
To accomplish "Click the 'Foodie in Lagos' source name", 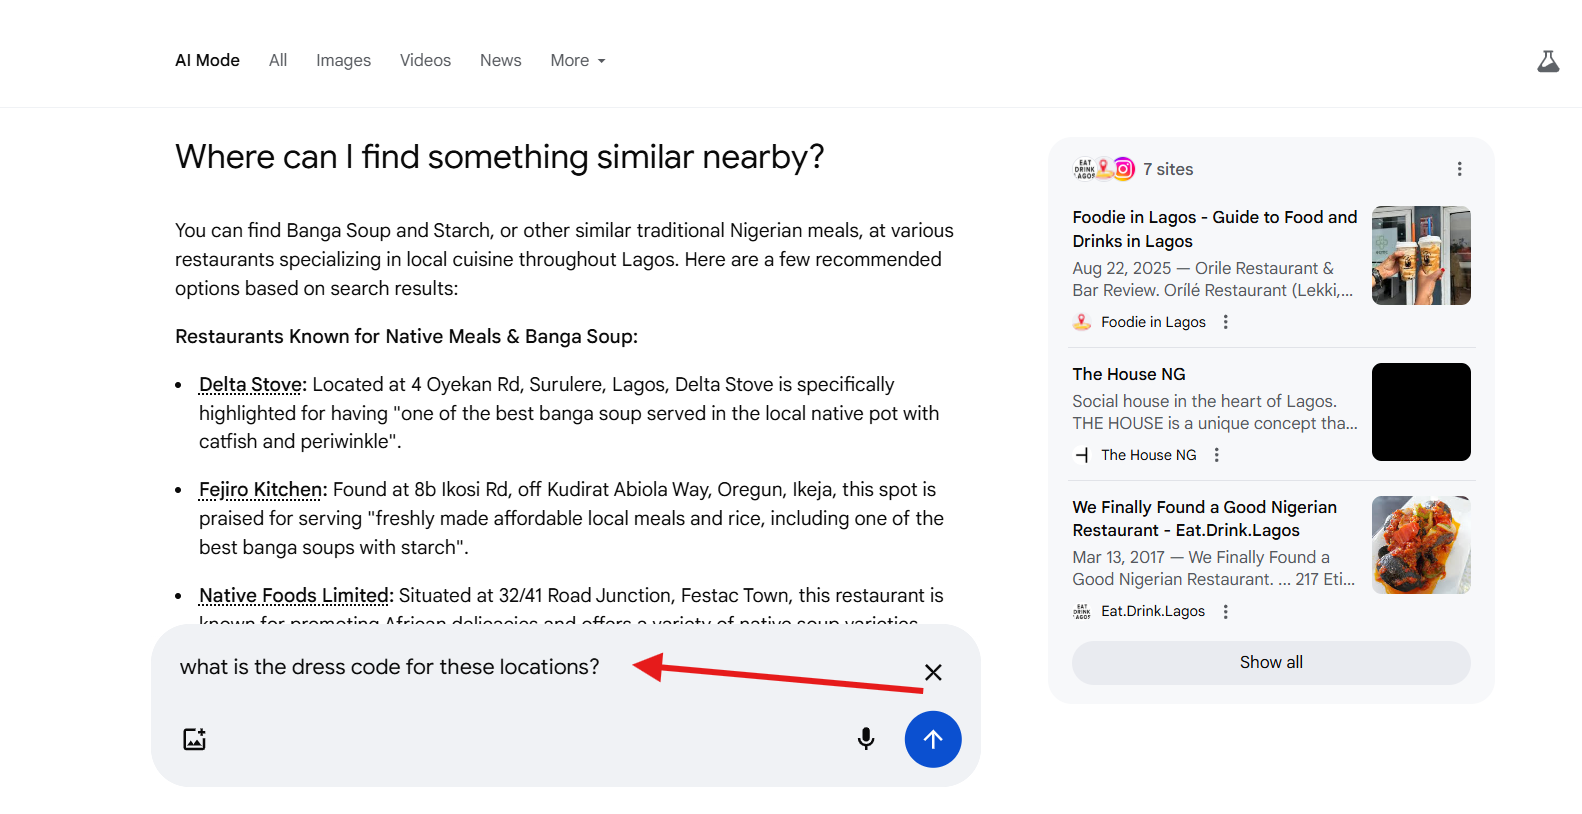I will pyautogui.click(x=1153, y=322).
